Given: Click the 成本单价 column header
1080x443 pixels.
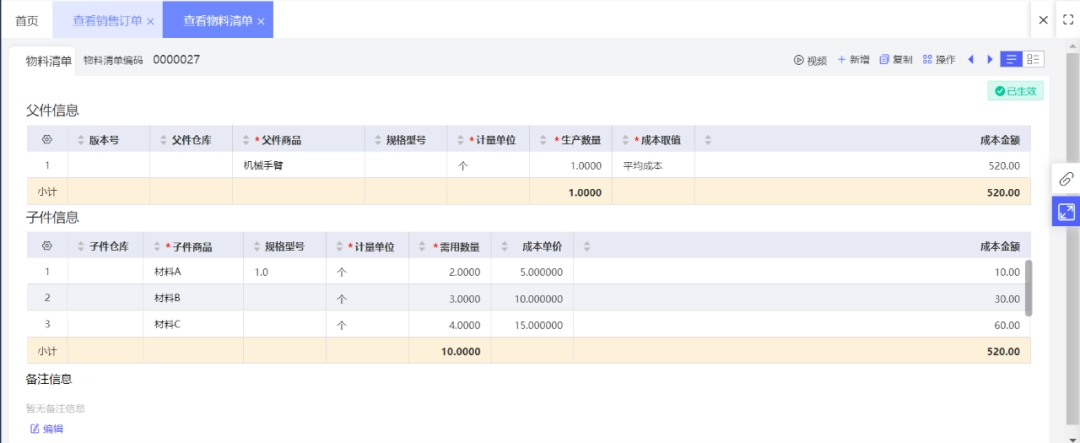Looking at the screenshot, I should [542, 246].
